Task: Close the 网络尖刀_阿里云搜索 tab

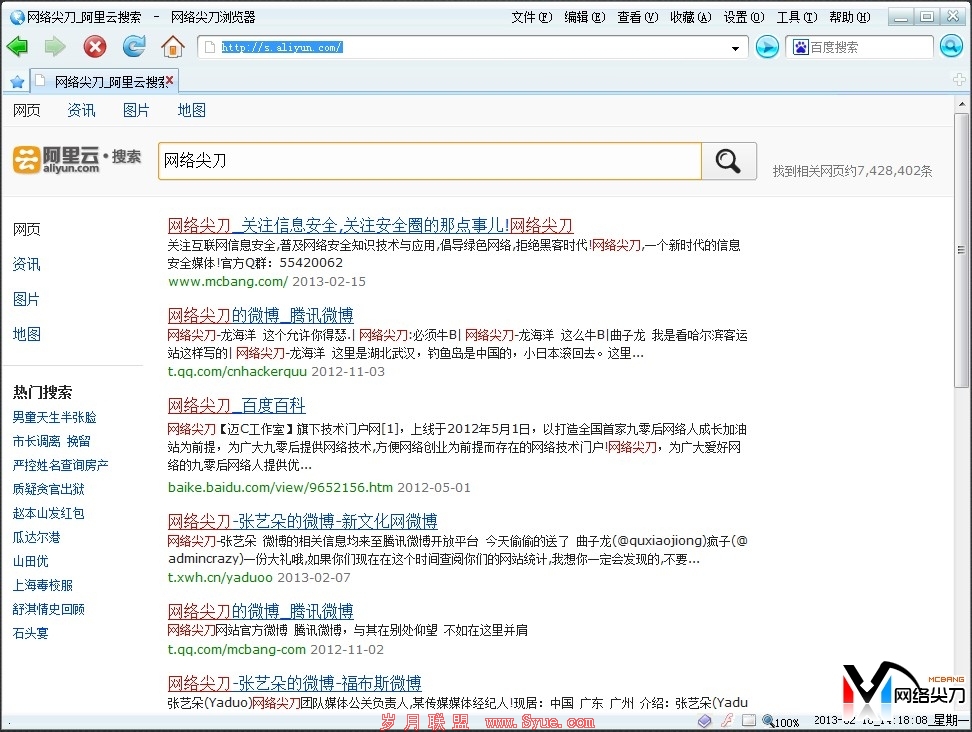Action: [169, 81]
